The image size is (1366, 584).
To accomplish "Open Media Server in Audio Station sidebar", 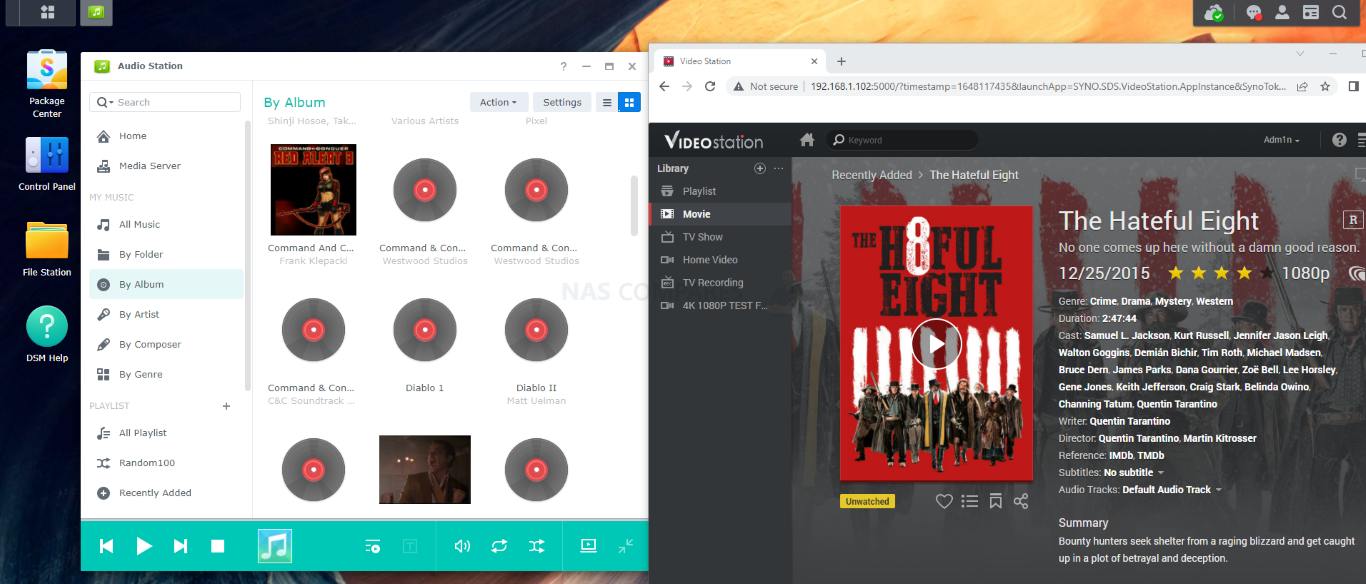I will [x=166, y=166].
